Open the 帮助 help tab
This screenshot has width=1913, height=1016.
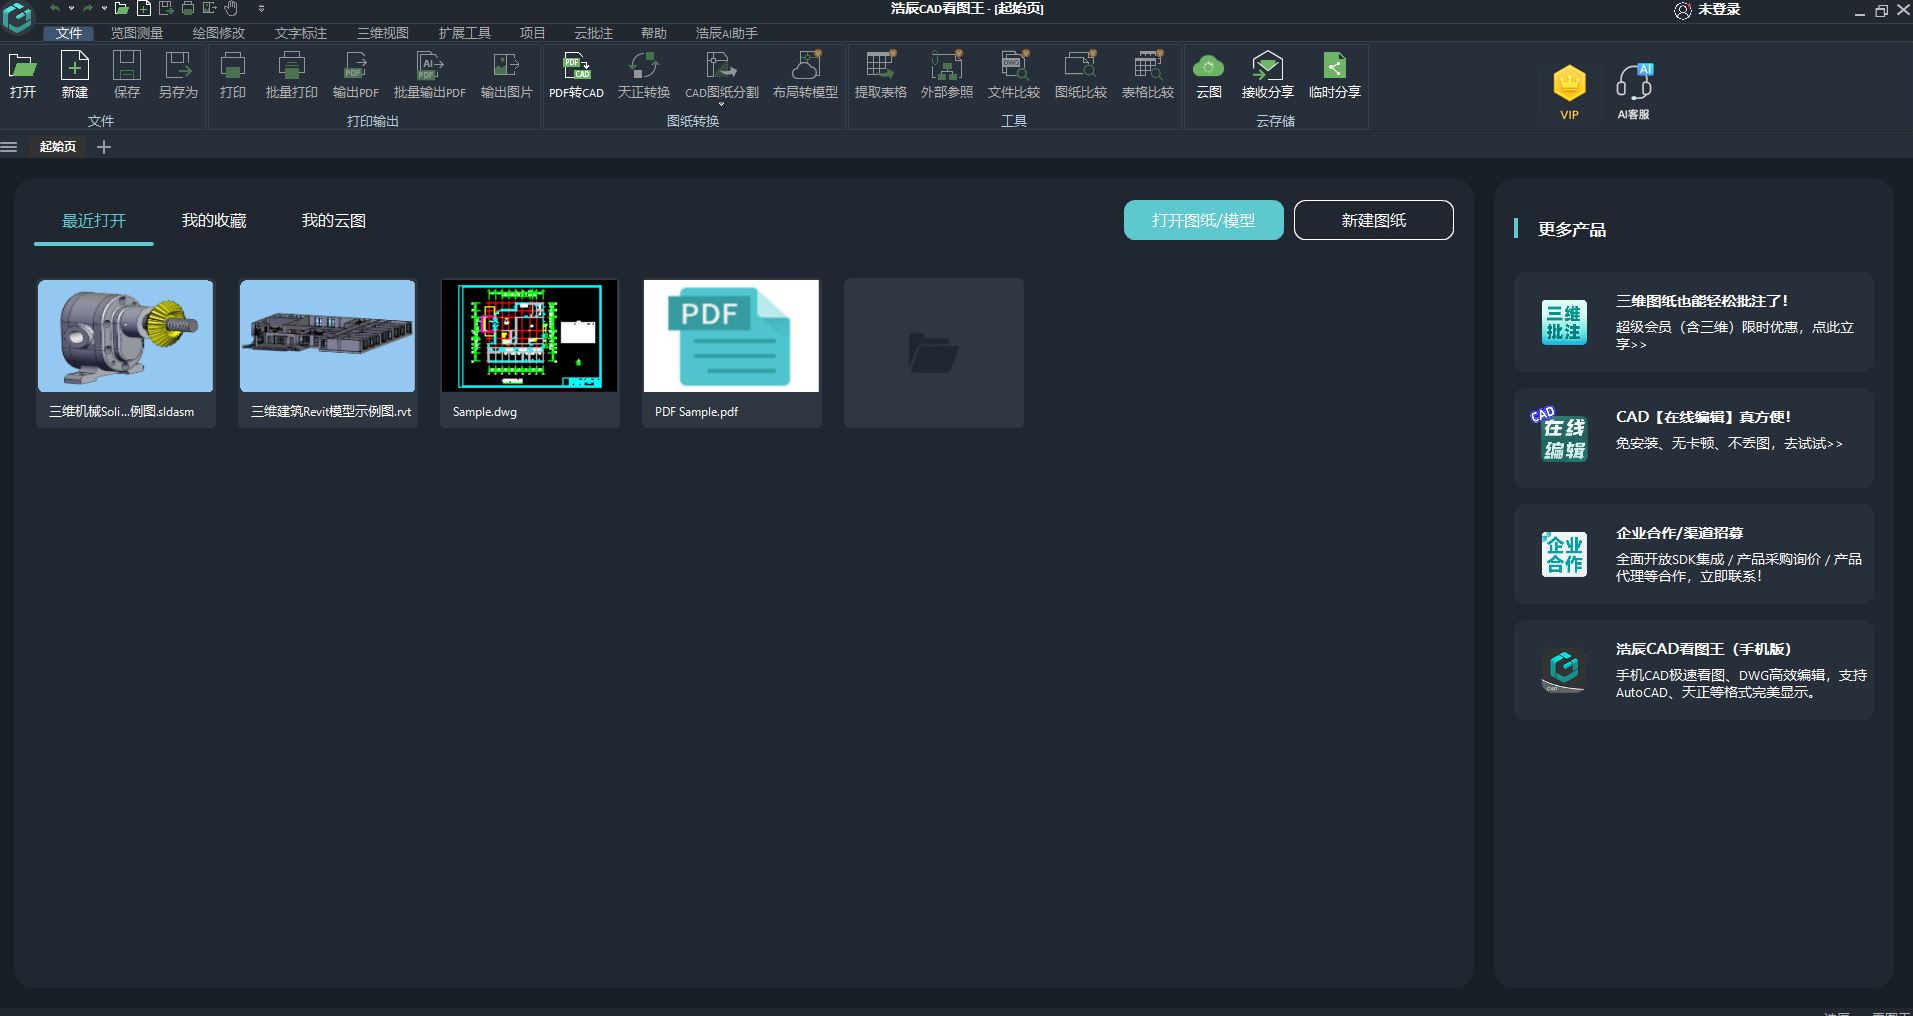[x=654, y=33]
